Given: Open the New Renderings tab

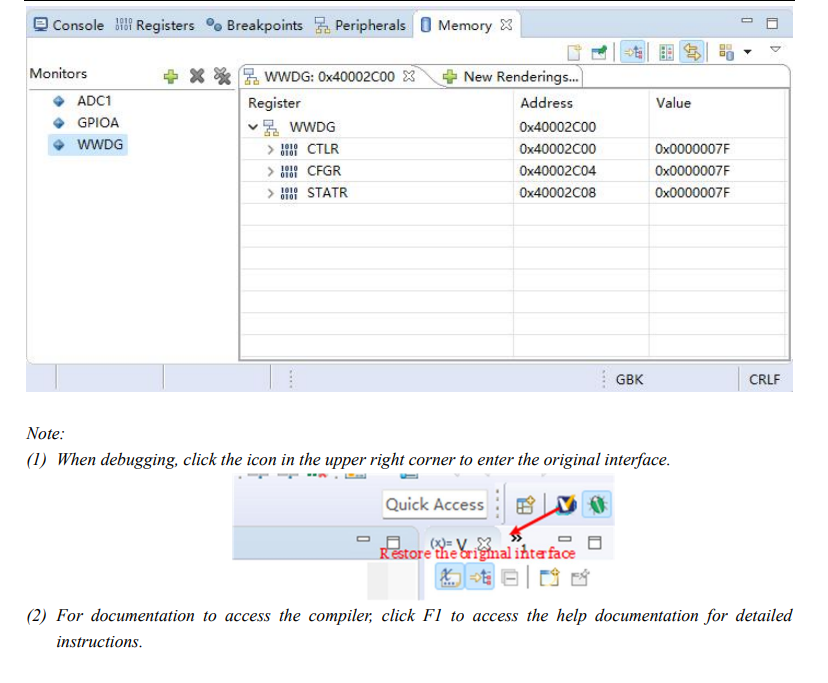Looking at the screenshot, I should pos(511,77).
